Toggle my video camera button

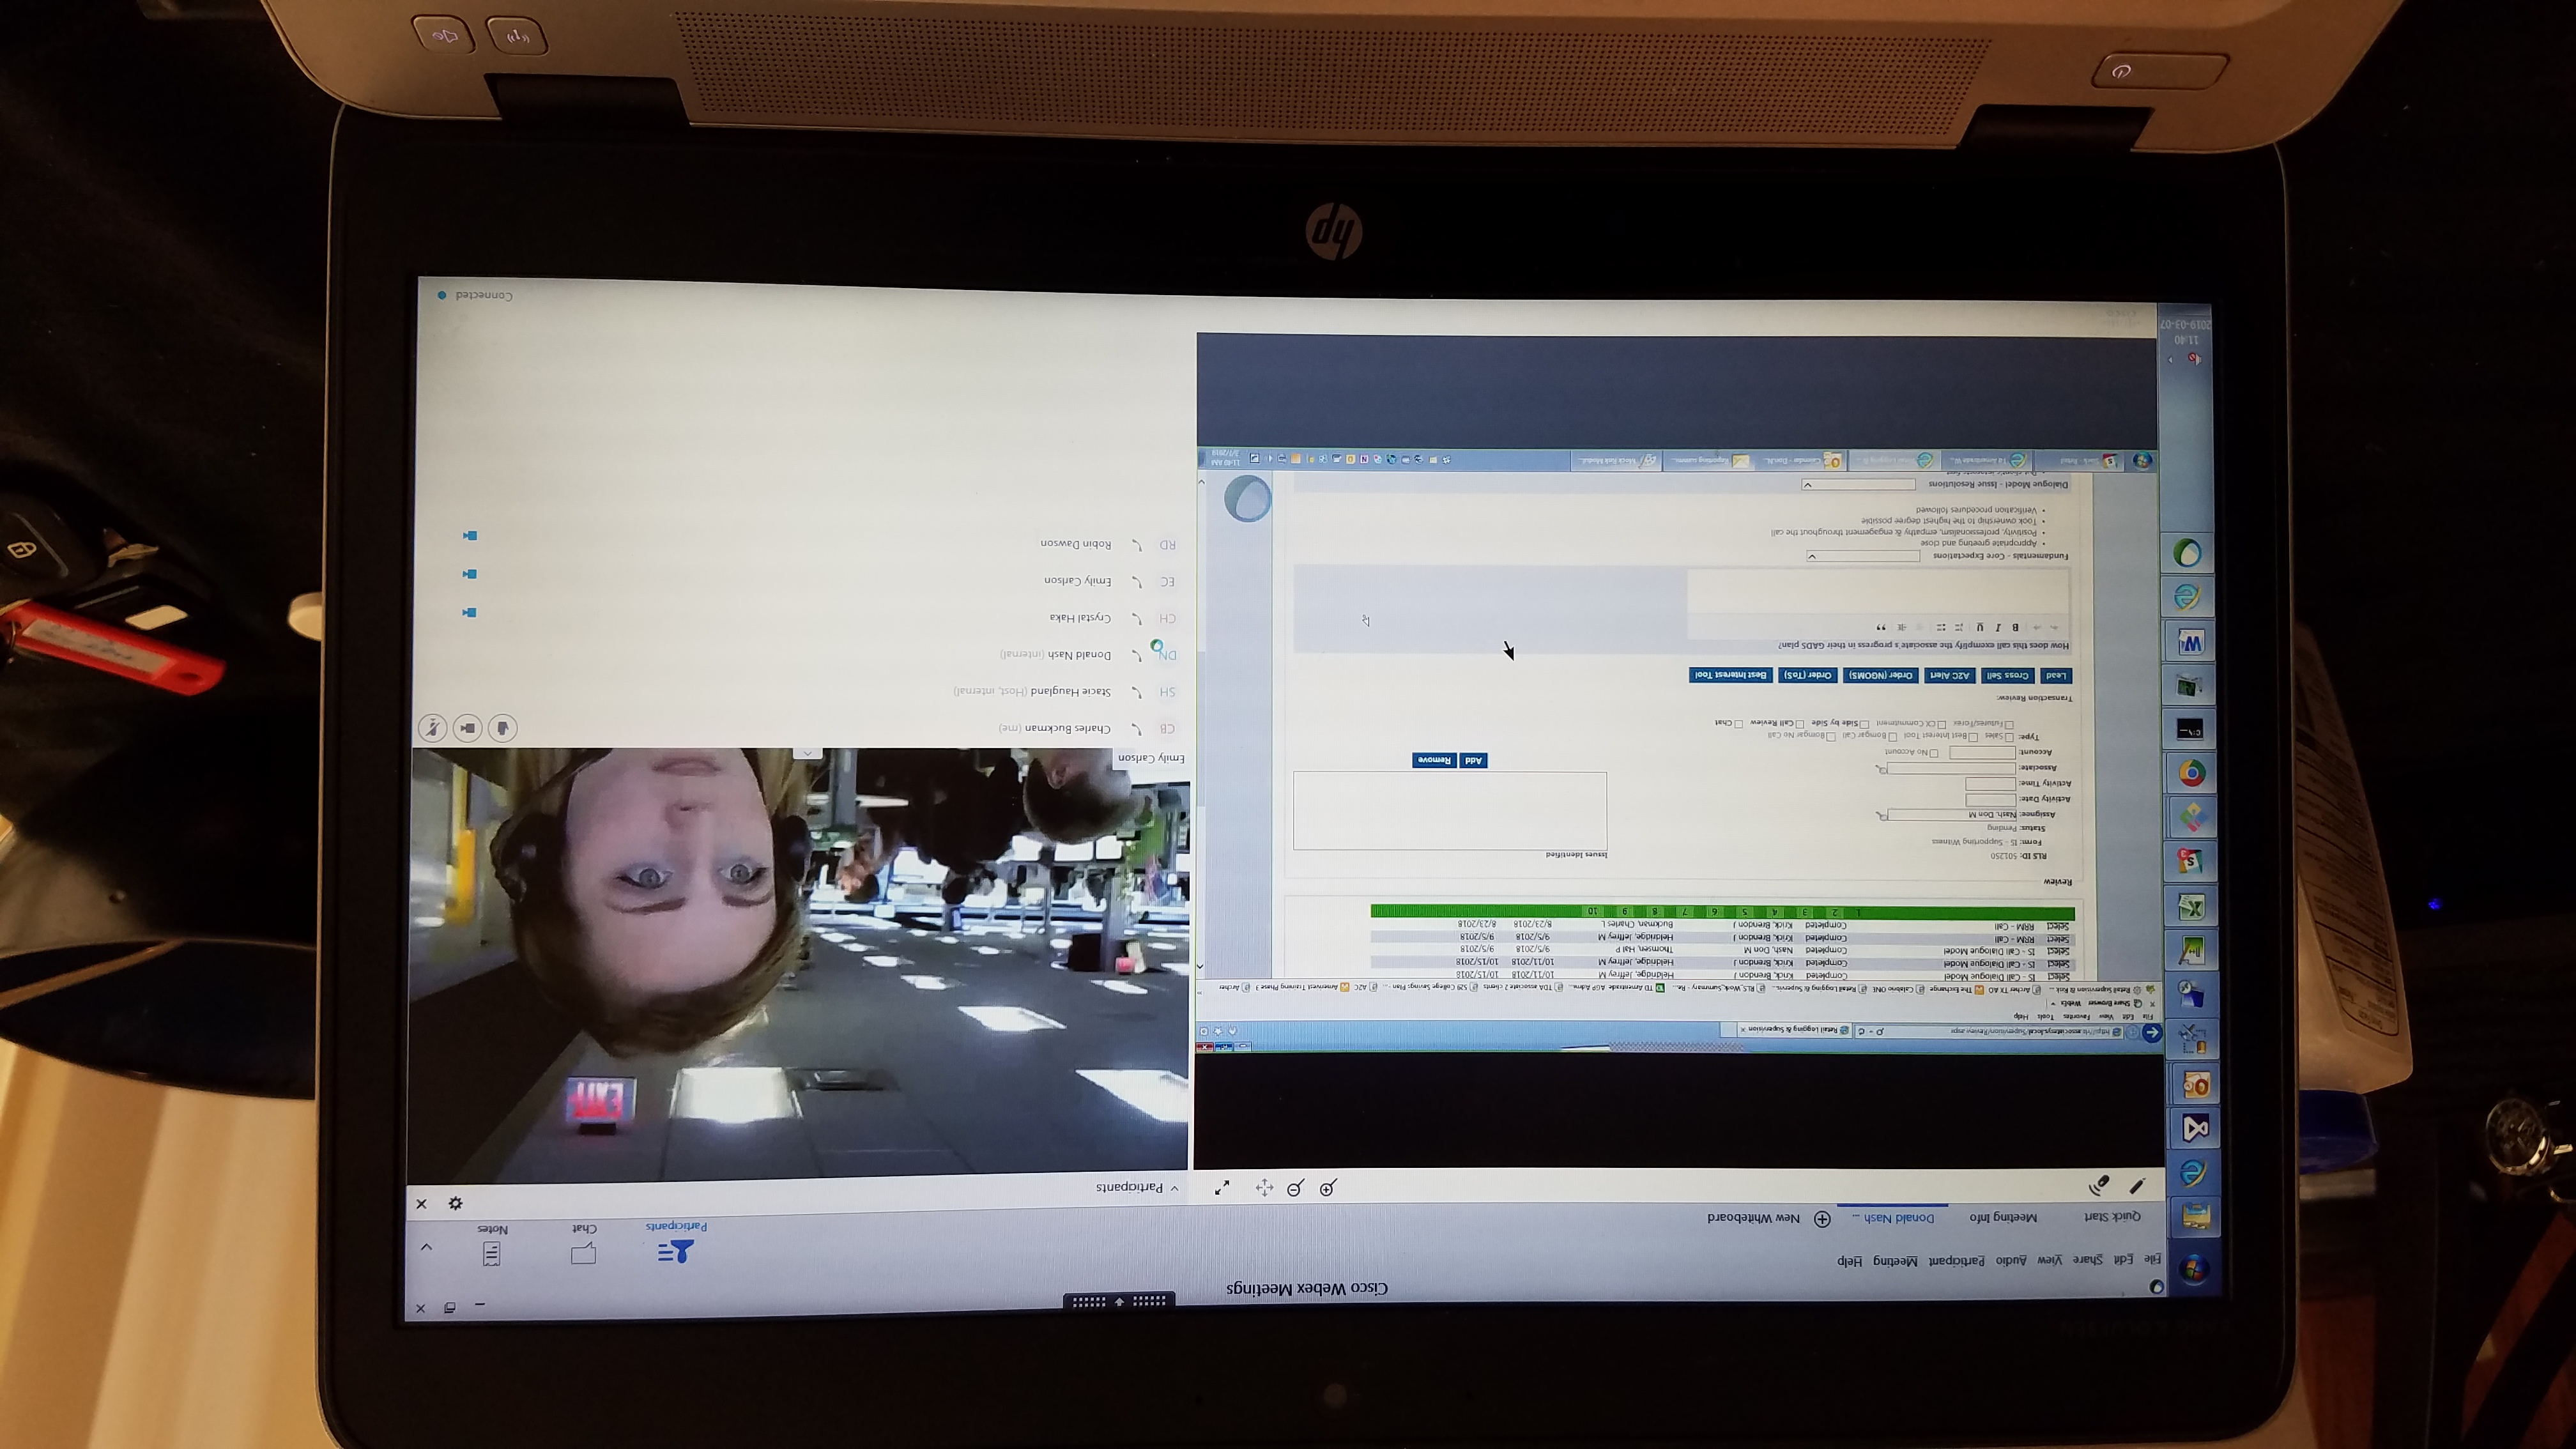click(x=467, y=727)
